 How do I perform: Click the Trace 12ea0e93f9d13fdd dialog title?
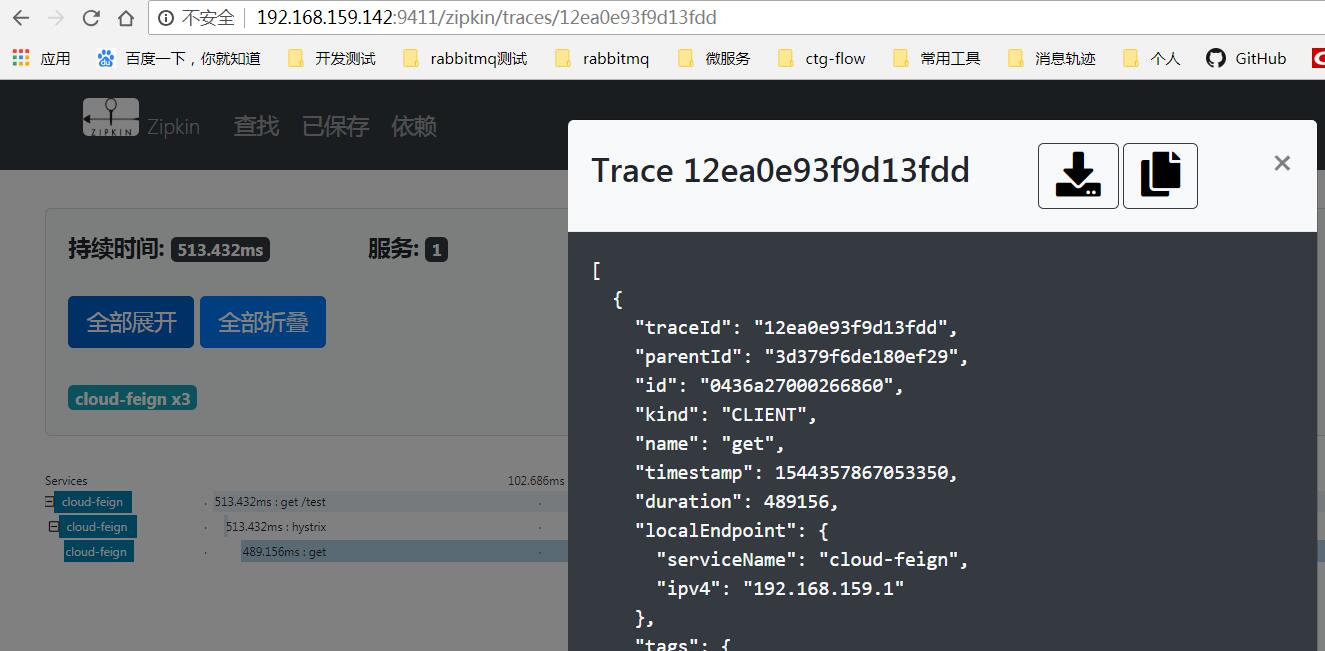[x=780, y=171]
